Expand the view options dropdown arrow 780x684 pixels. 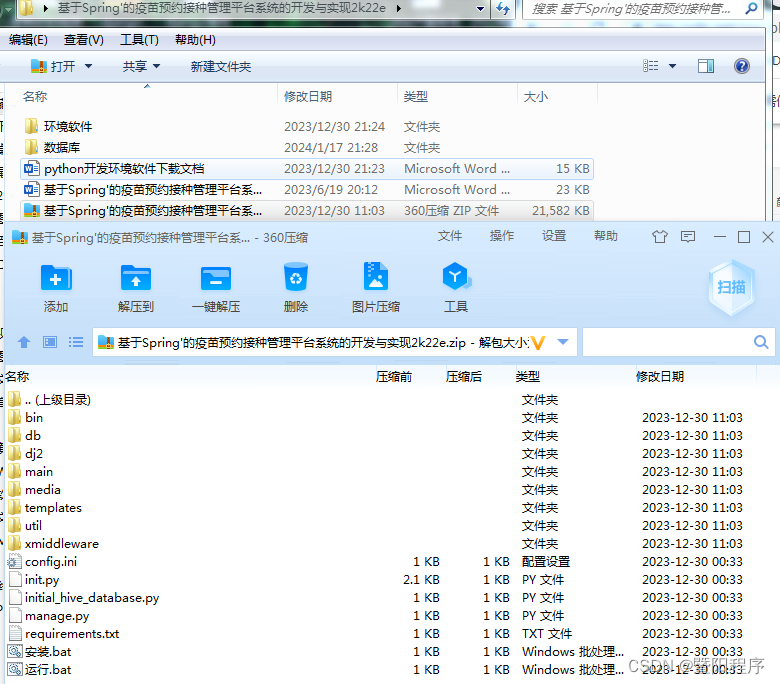click(x=673, y=66)
